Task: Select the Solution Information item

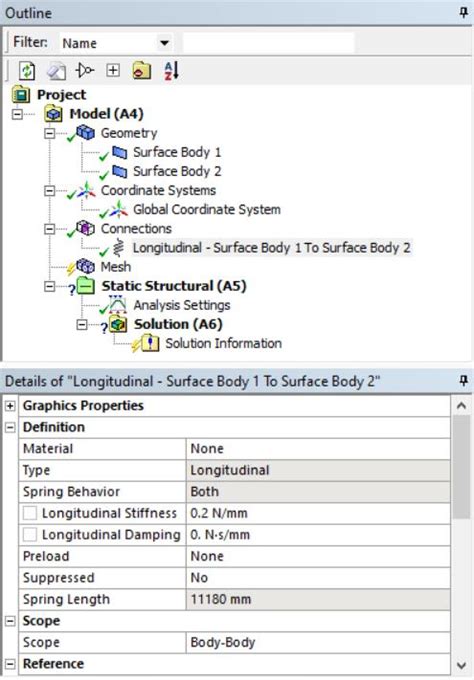Action: (223, 343)
